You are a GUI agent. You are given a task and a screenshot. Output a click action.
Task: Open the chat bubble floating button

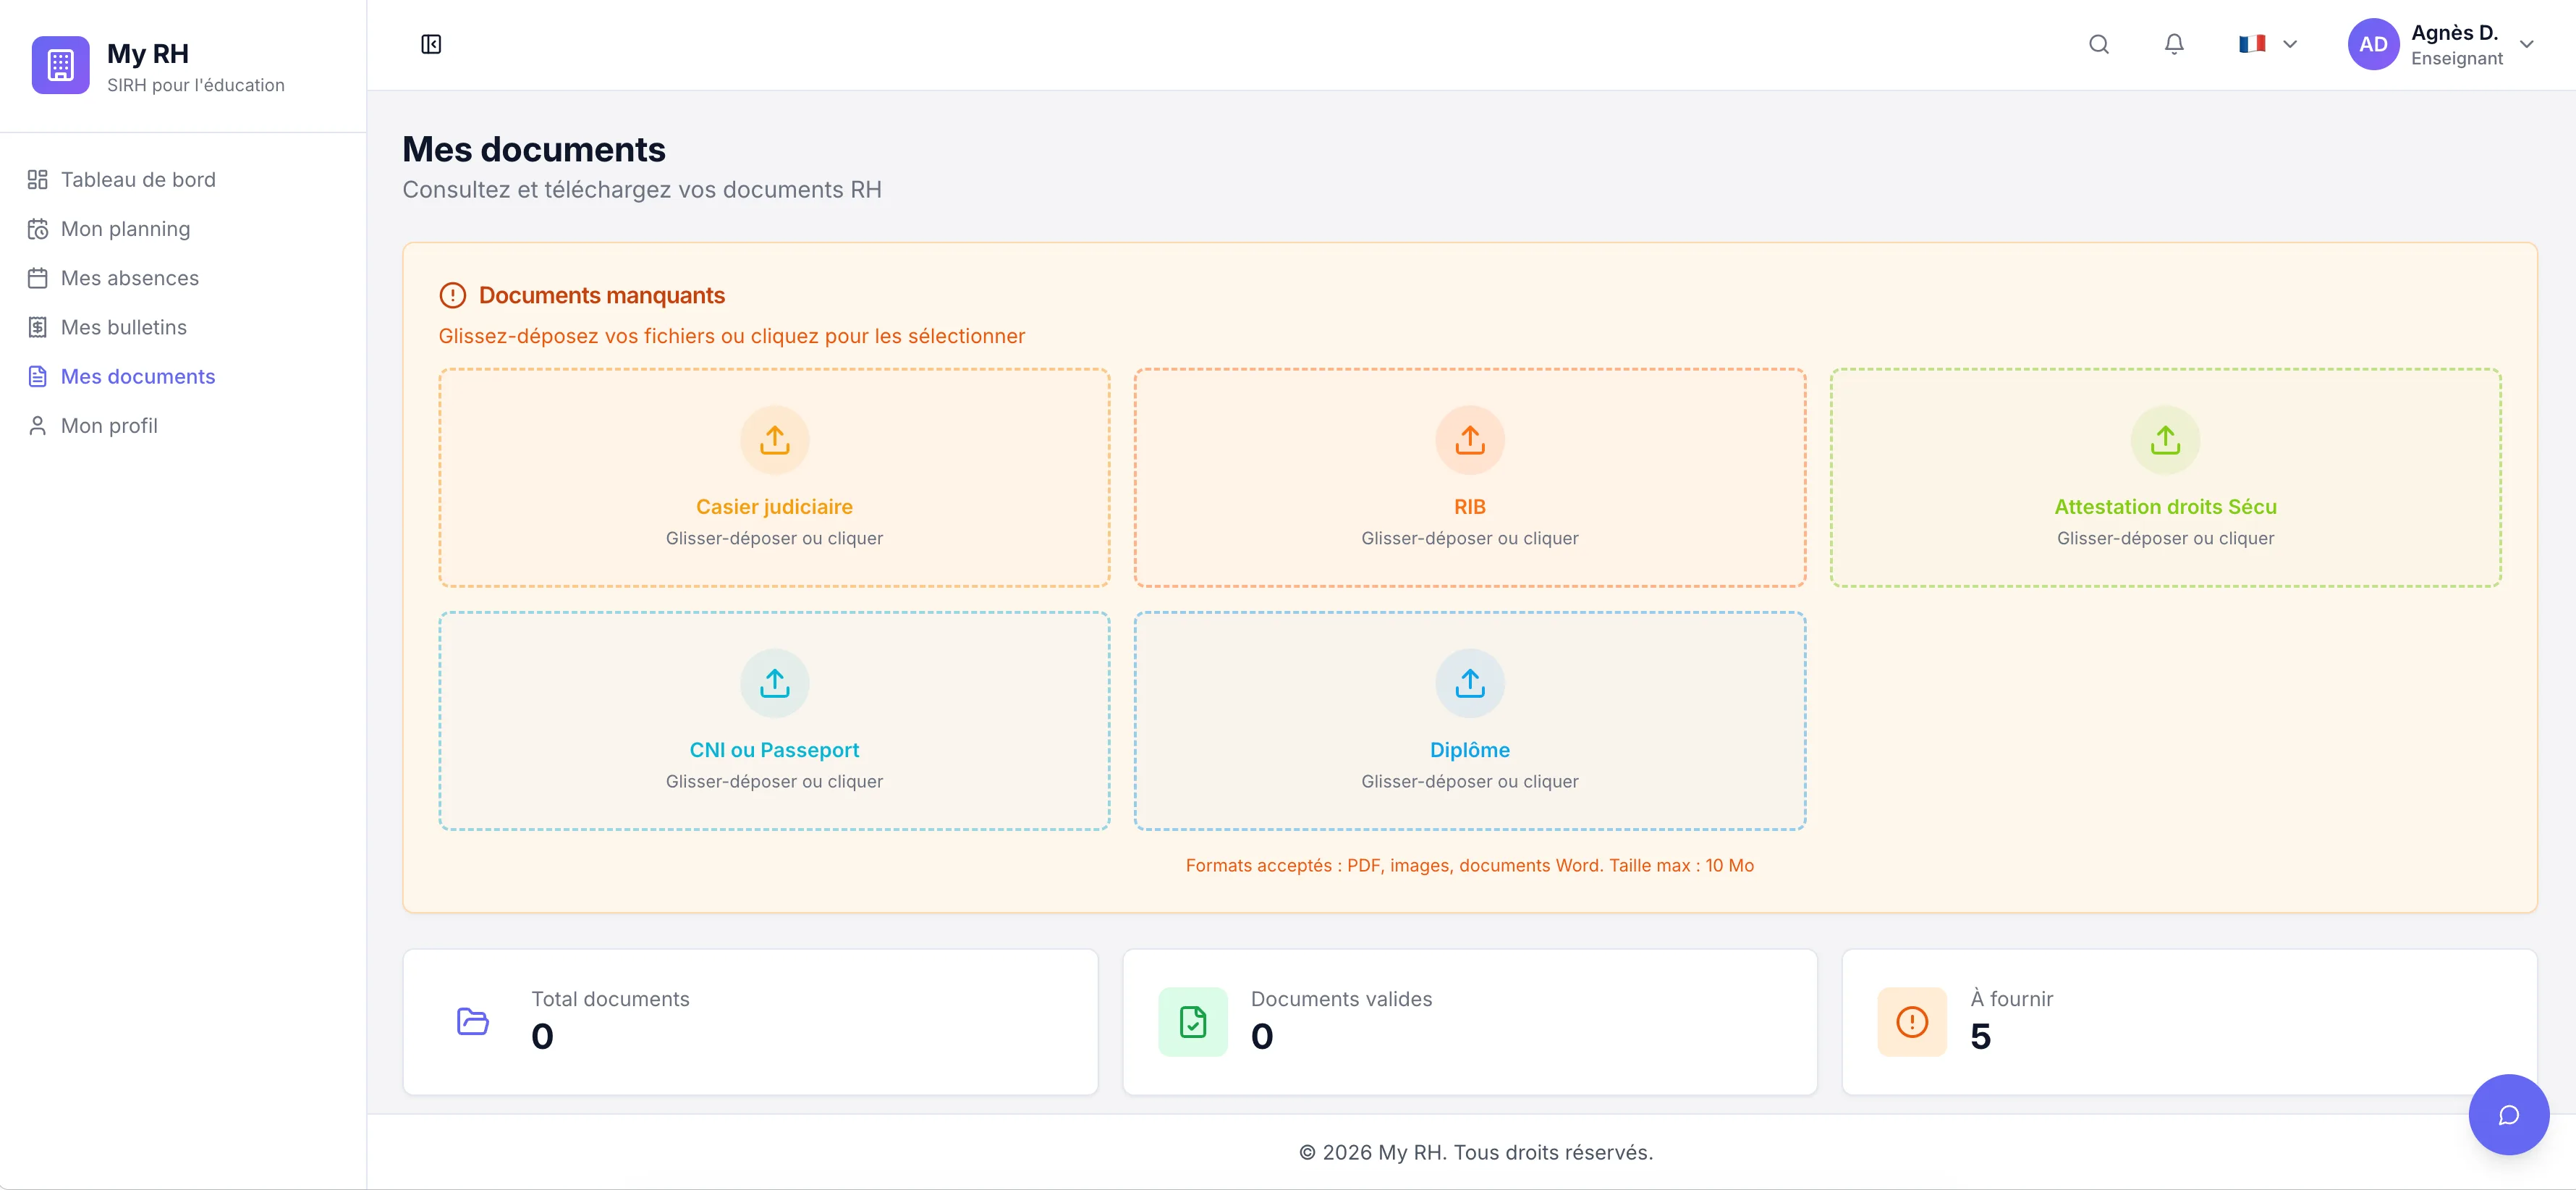click(x=2508, y=1115)
